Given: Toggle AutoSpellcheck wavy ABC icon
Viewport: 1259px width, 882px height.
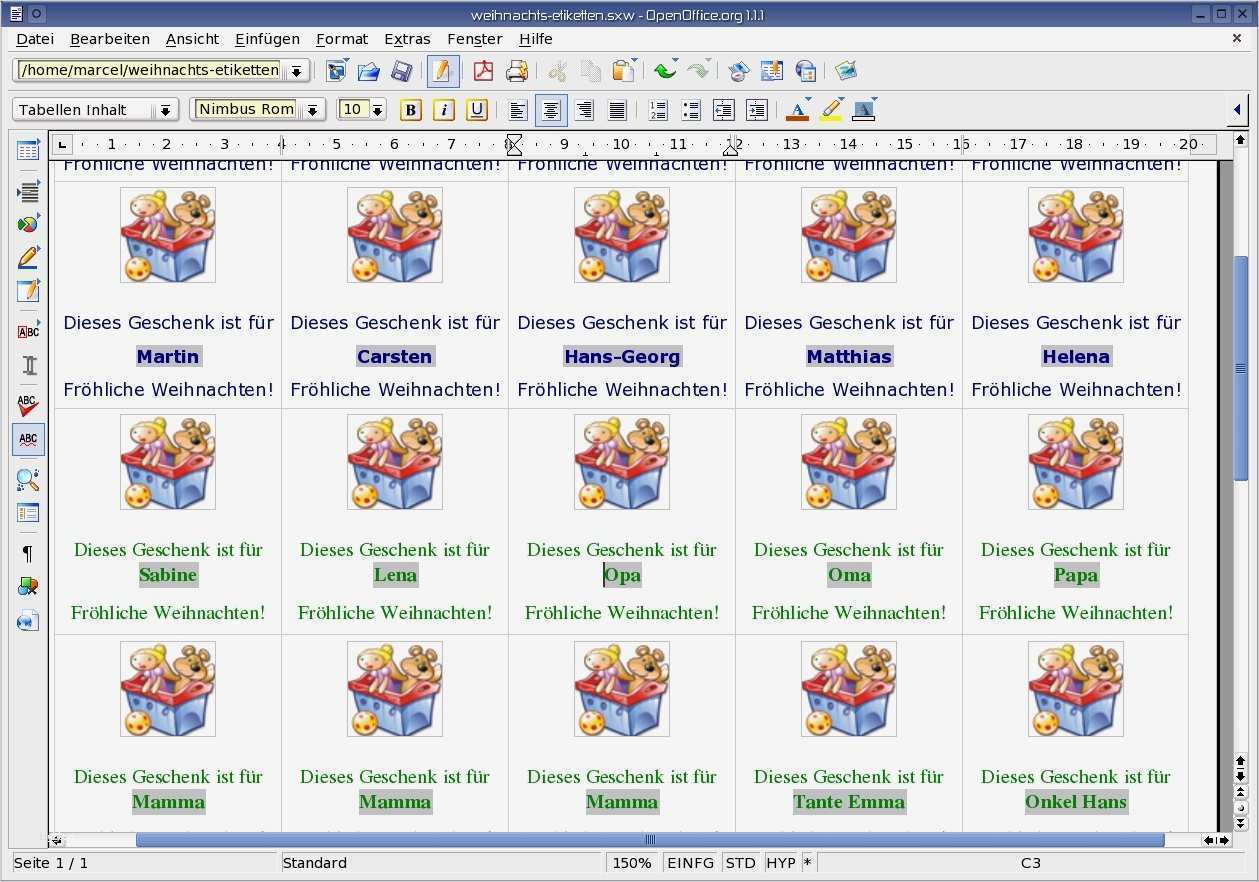Looking at the screenshot, I should [28, 439].
